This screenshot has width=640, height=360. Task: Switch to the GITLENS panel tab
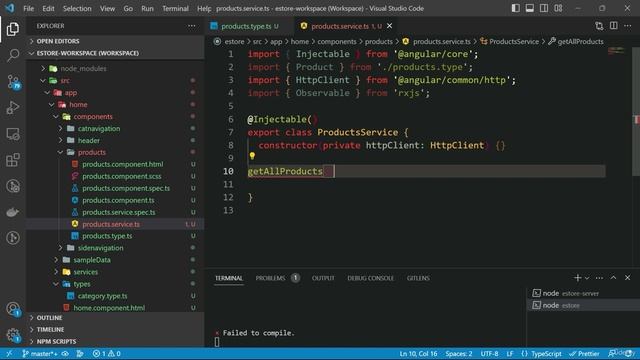pos(418,278)
